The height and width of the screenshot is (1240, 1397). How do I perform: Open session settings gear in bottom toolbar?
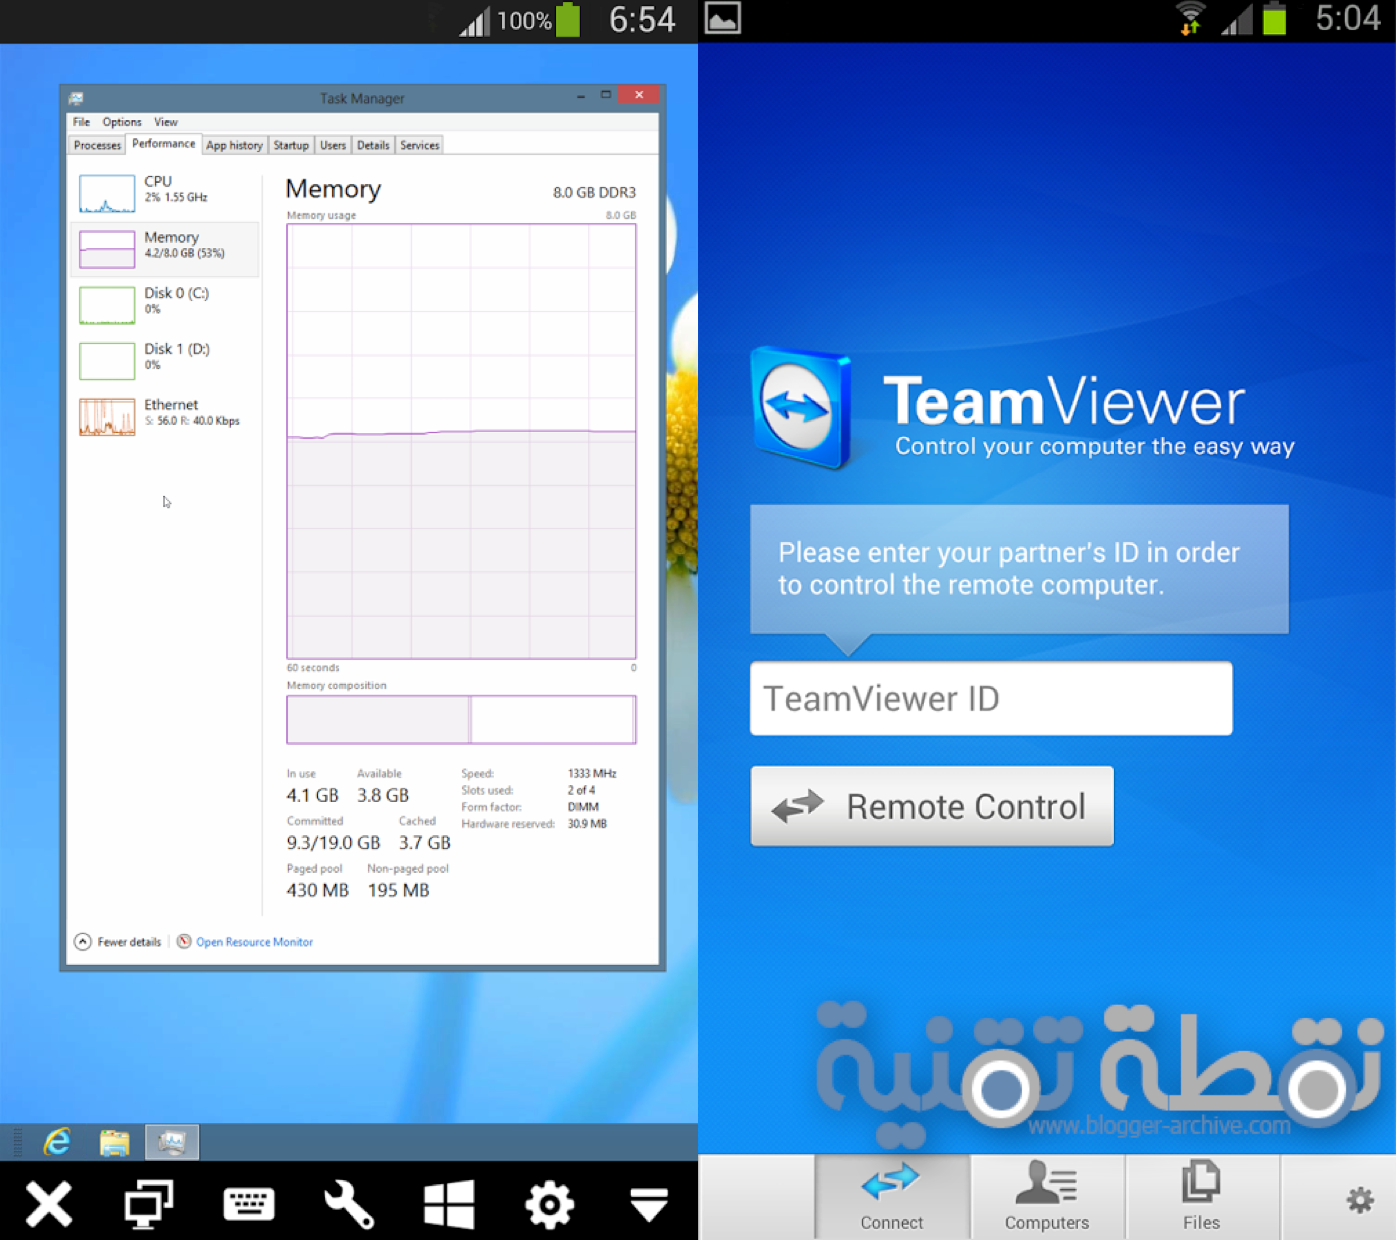click(549, 1204)
